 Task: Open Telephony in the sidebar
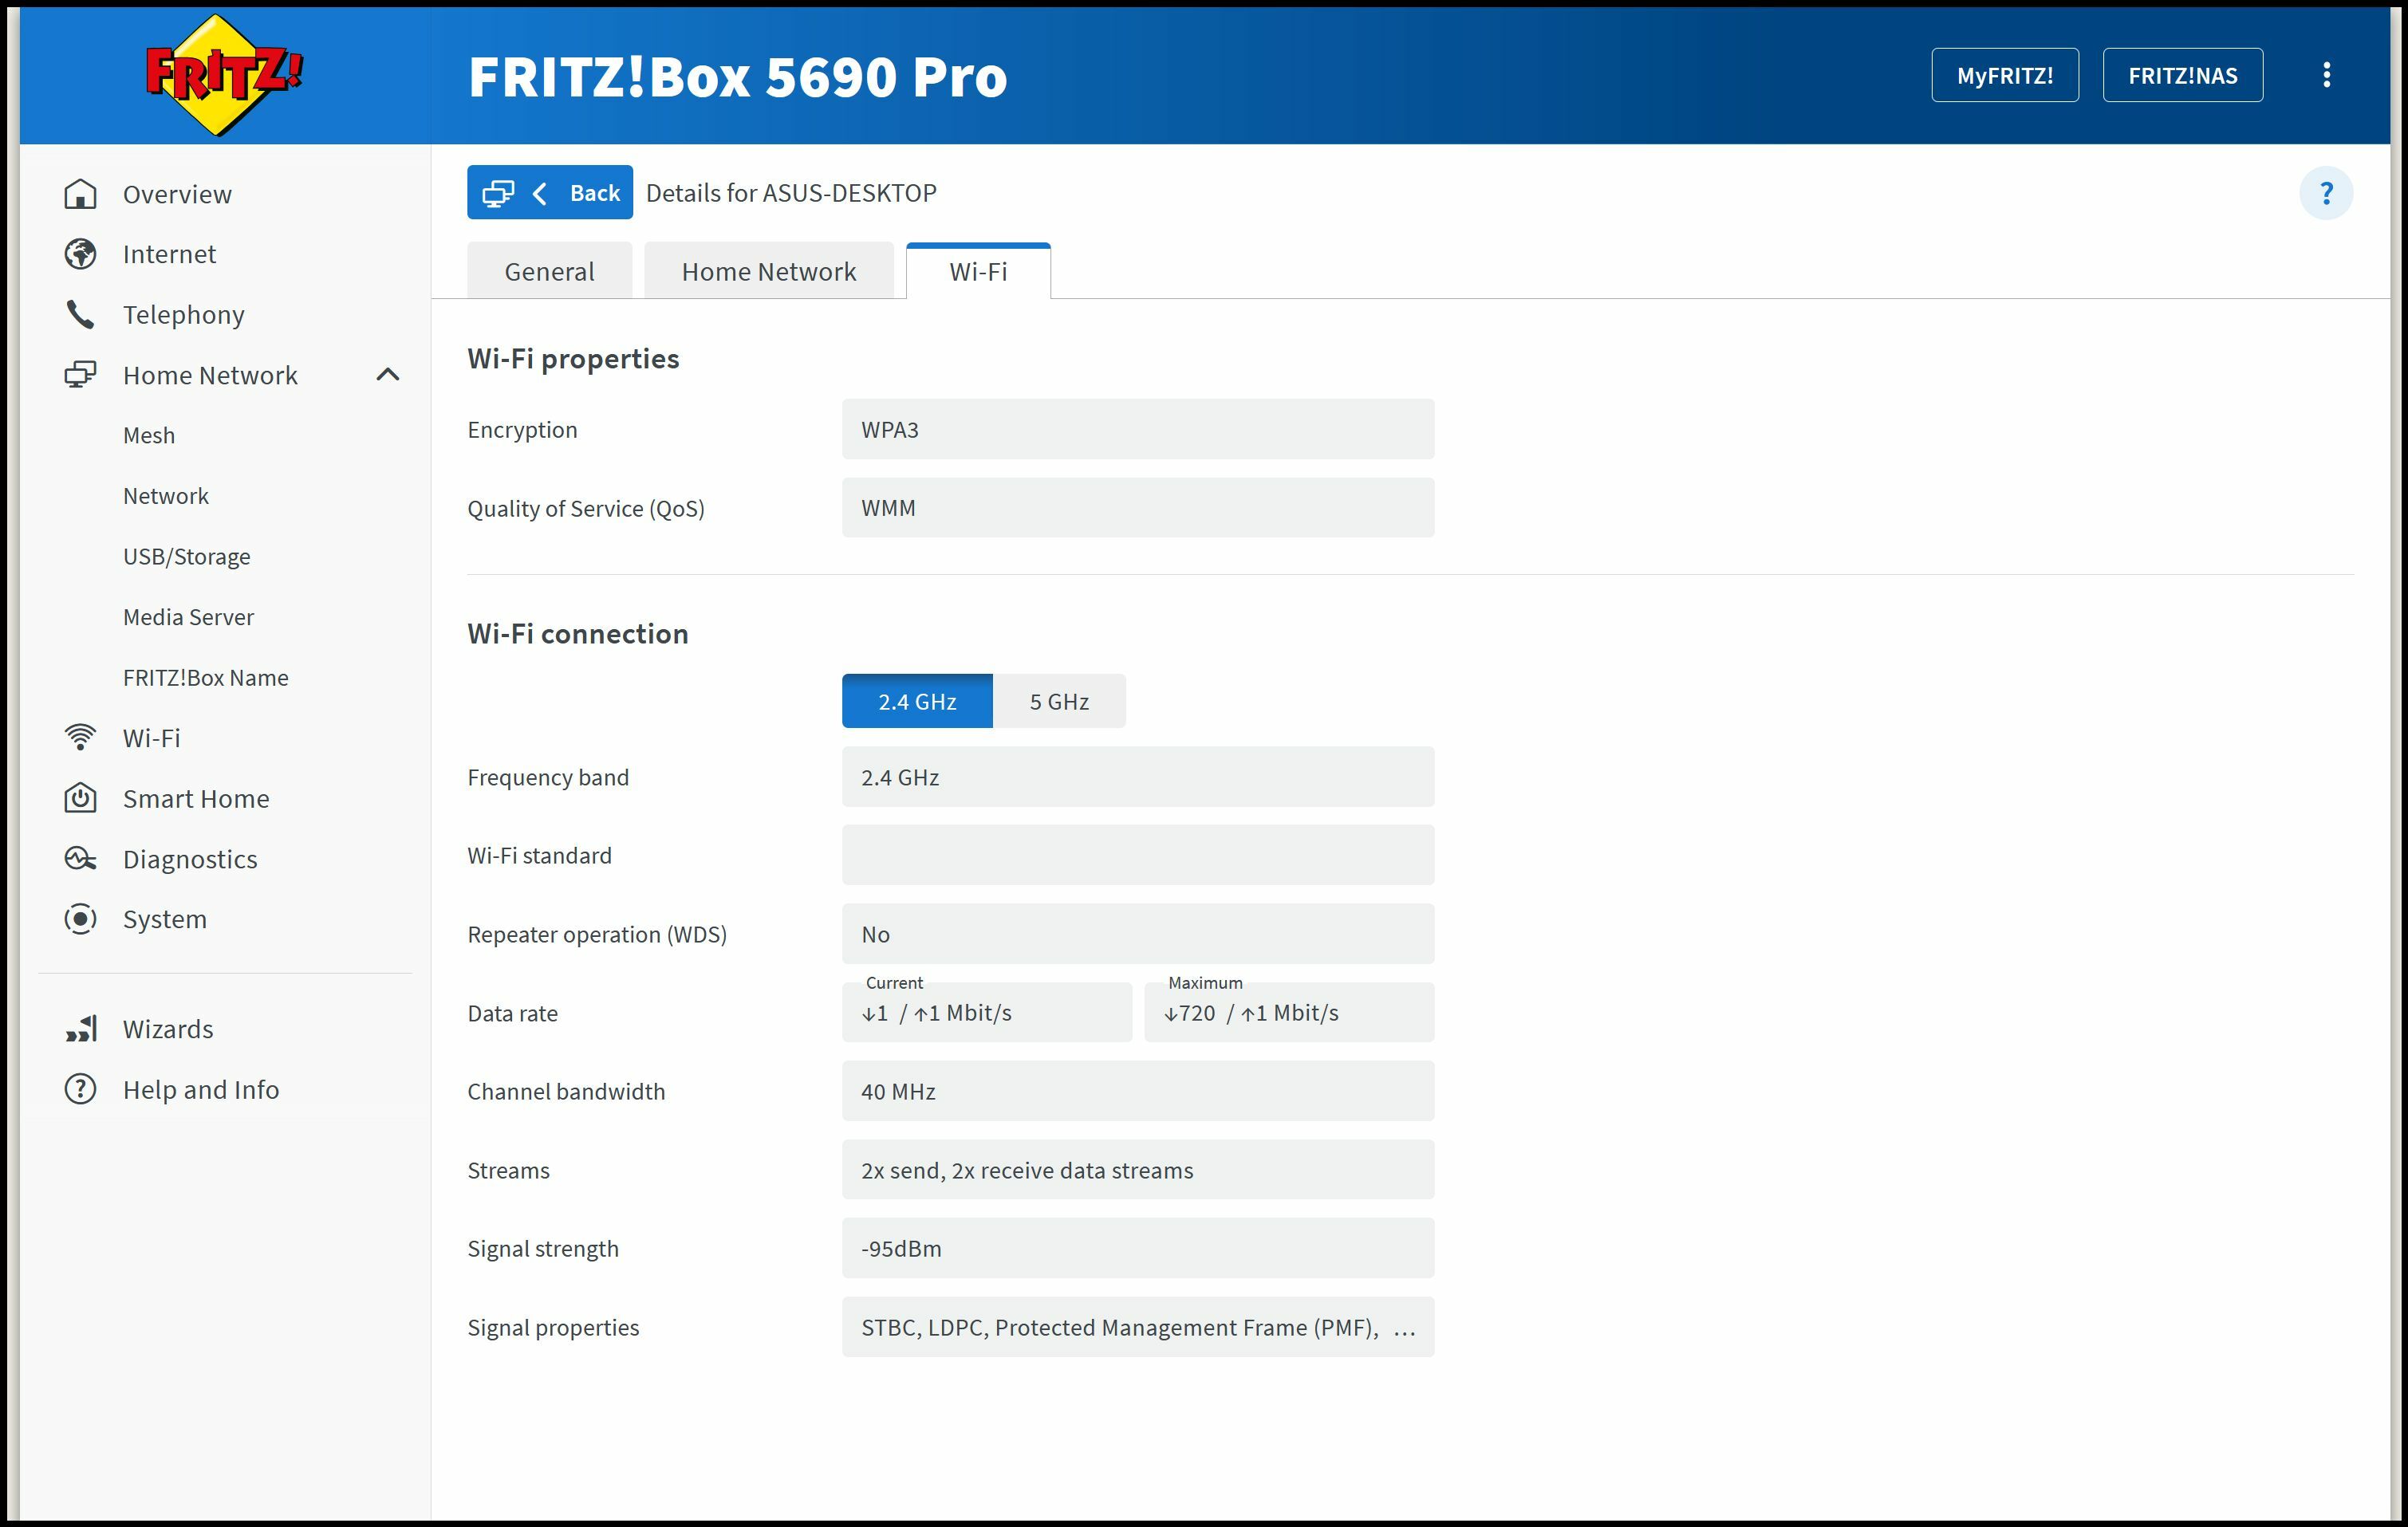point(184,315)
